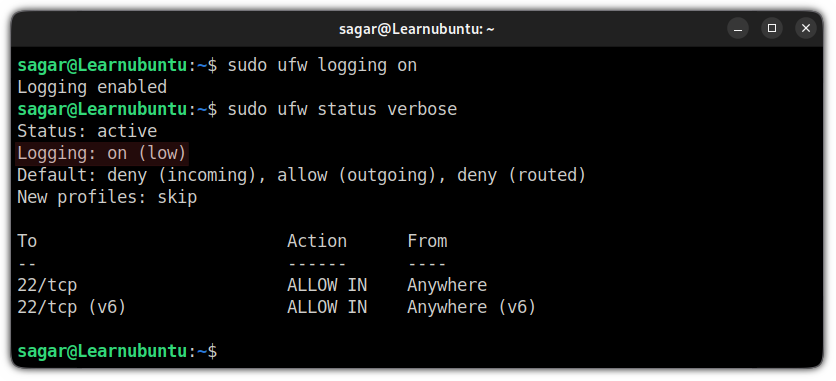Minimize the terminal window
Image resolution: width=836 pixels, height=381 pixels.
coord(738,28)
